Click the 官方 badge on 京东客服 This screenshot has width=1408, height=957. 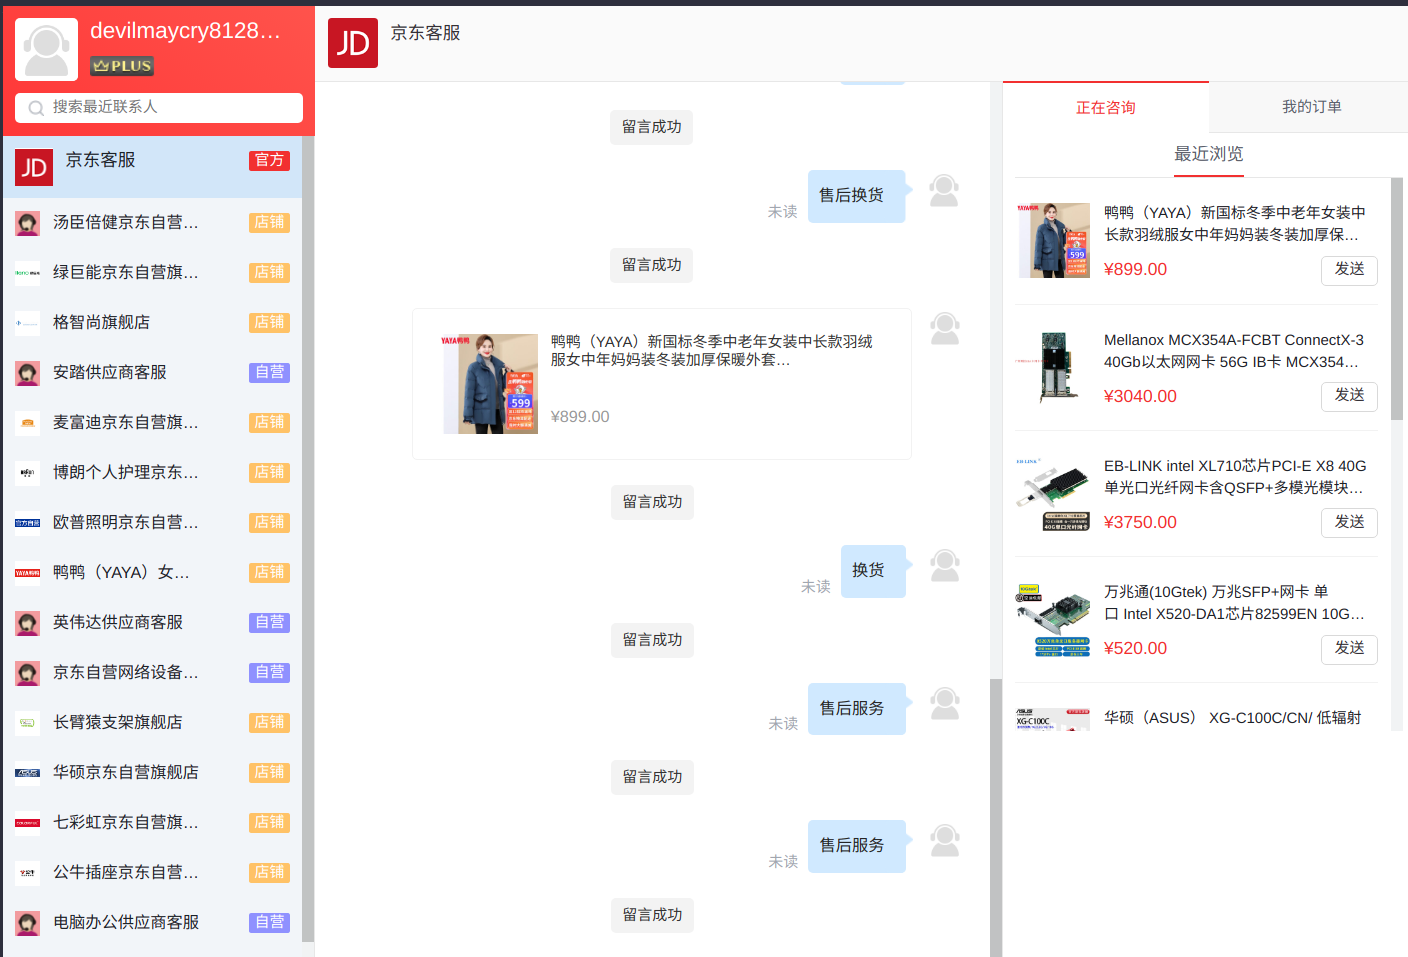(269, 160)
